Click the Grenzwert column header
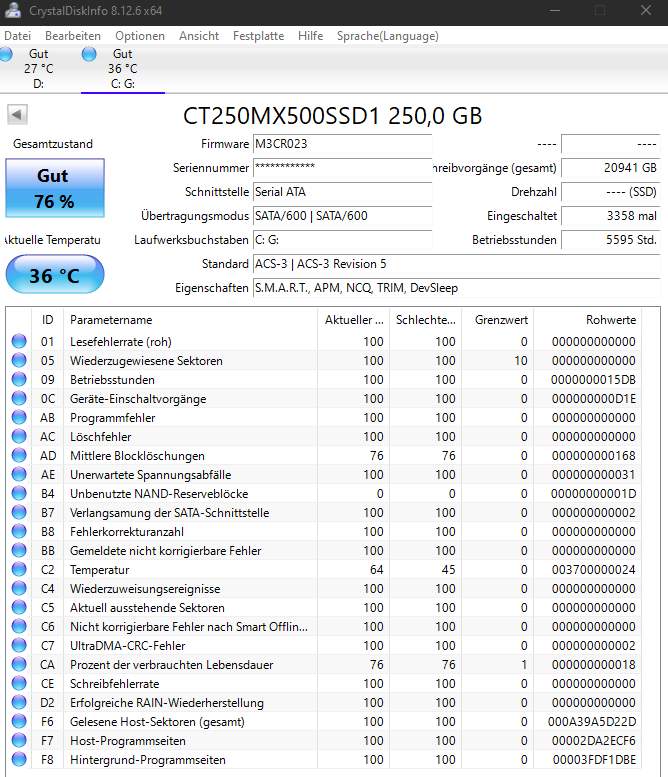668x777 pixels. (x=498, y=320)
